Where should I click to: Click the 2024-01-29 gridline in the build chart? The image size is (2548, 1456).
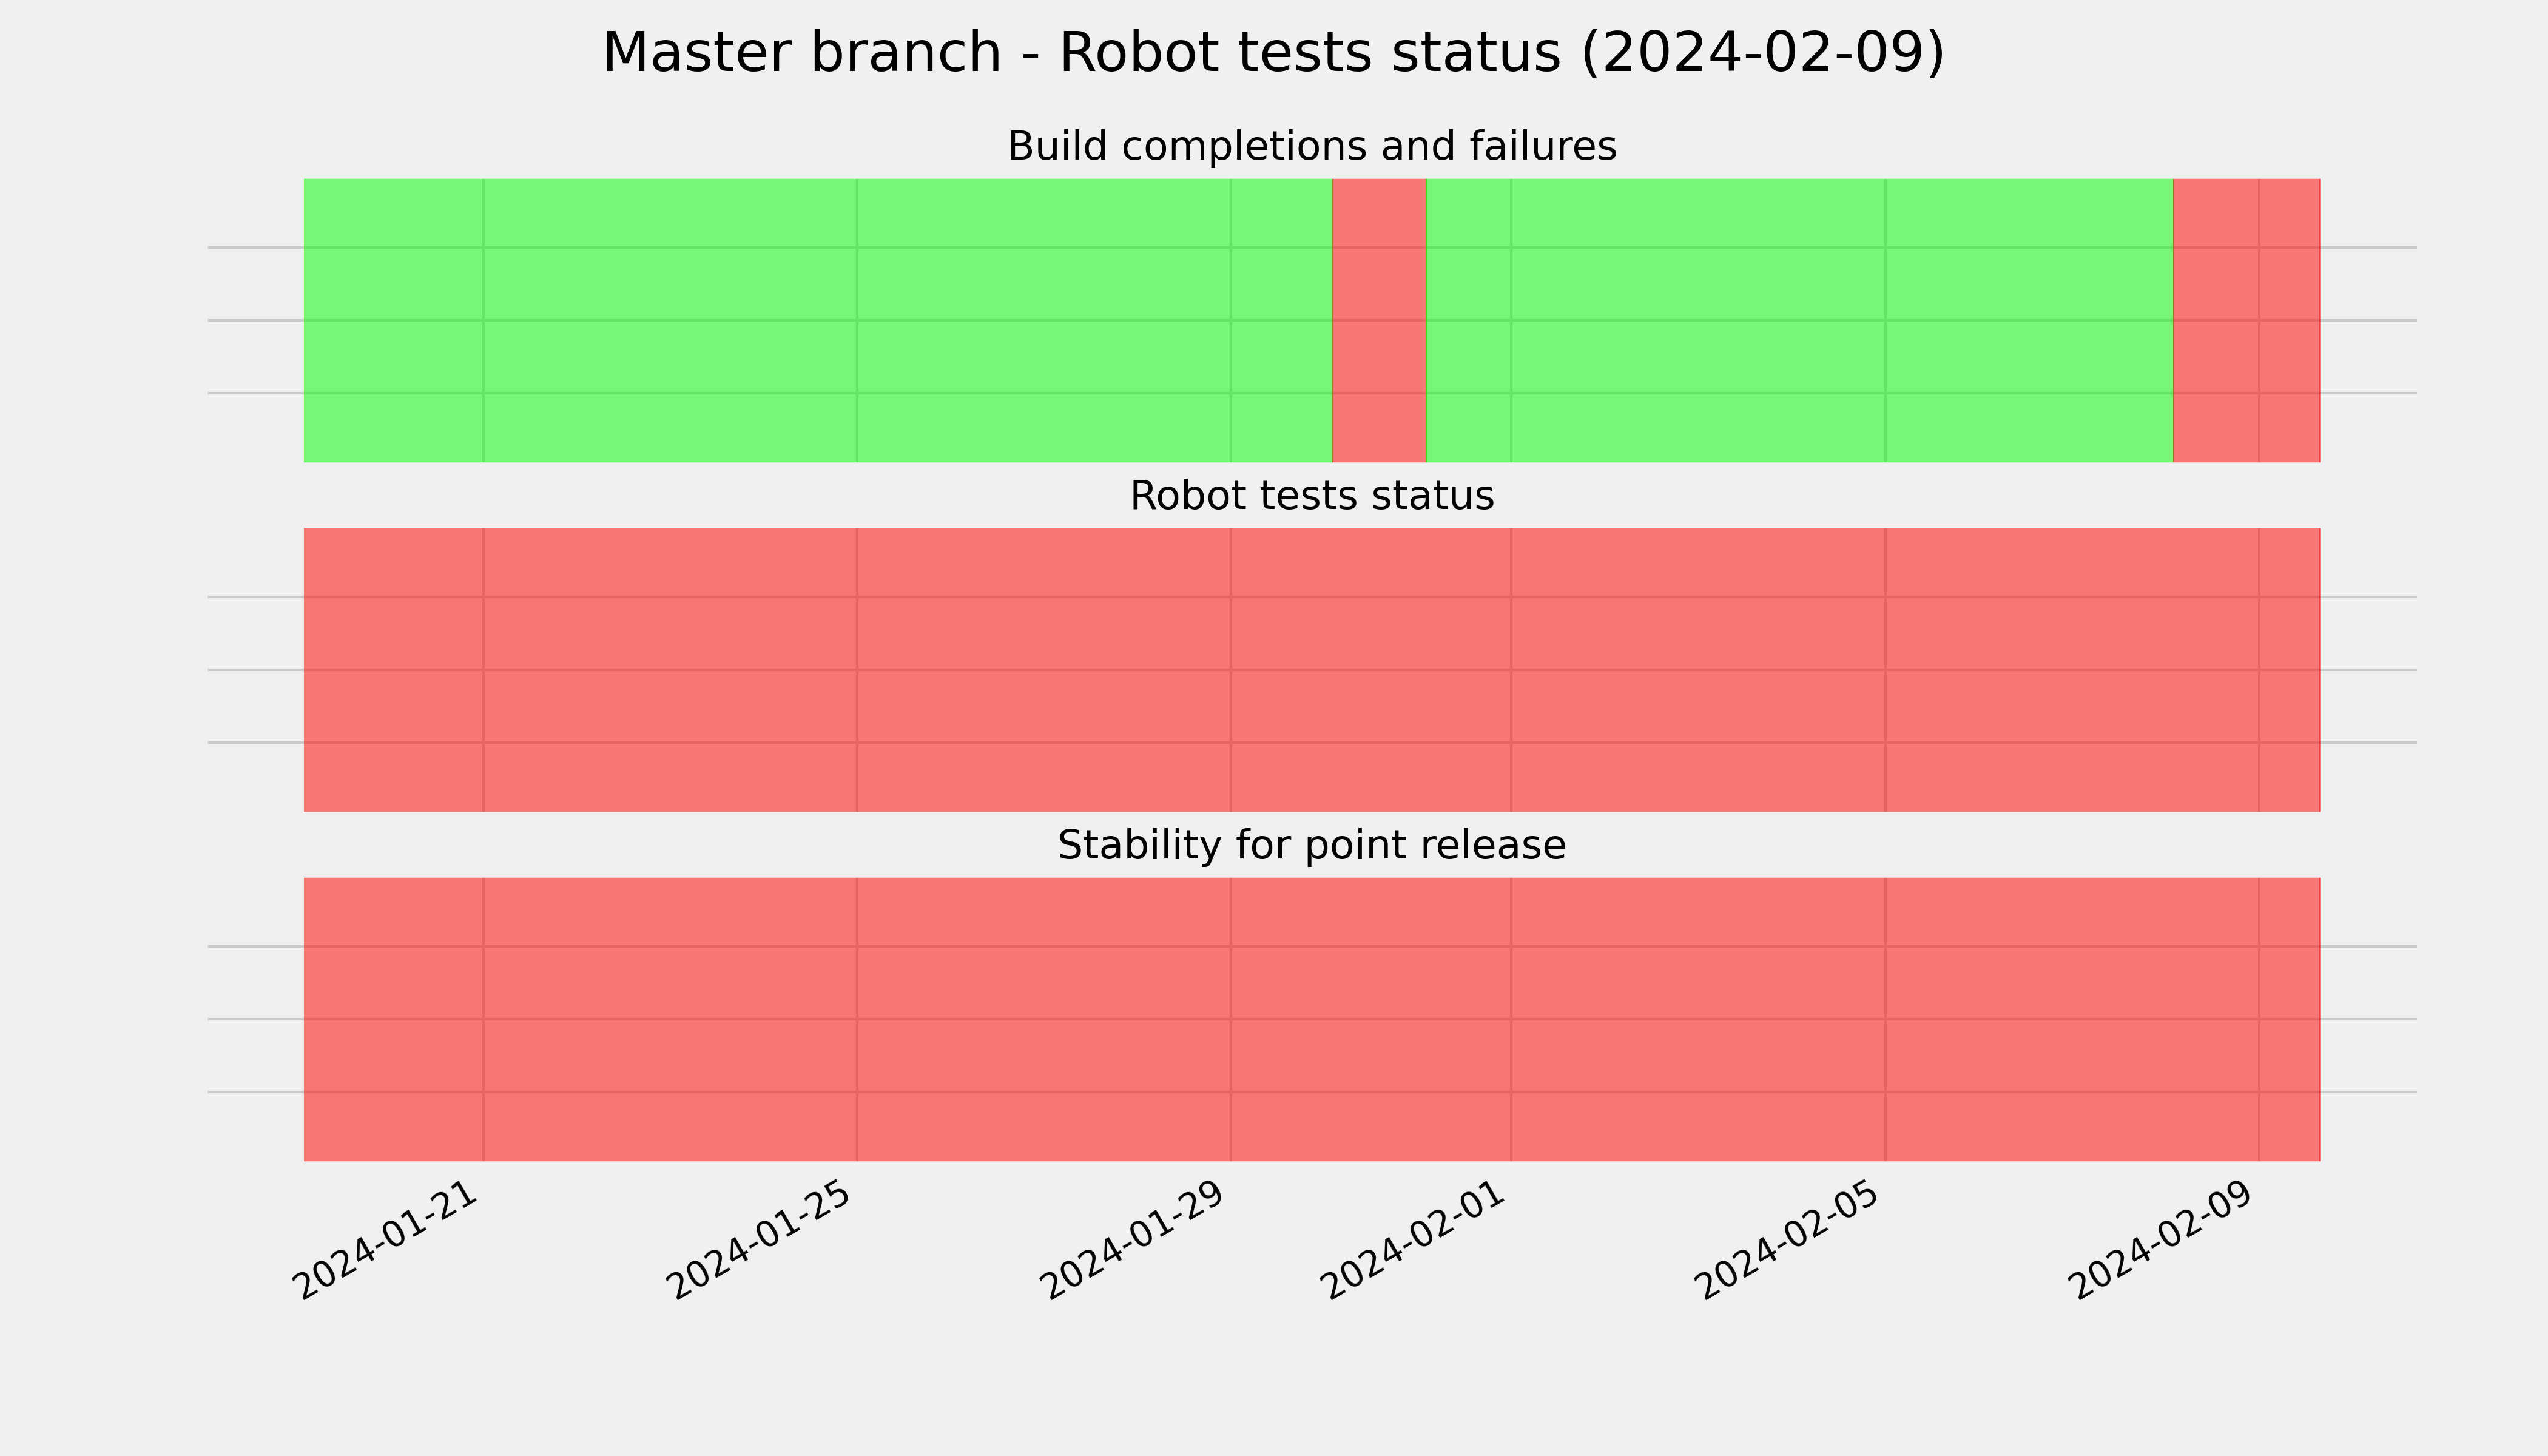1231,320
